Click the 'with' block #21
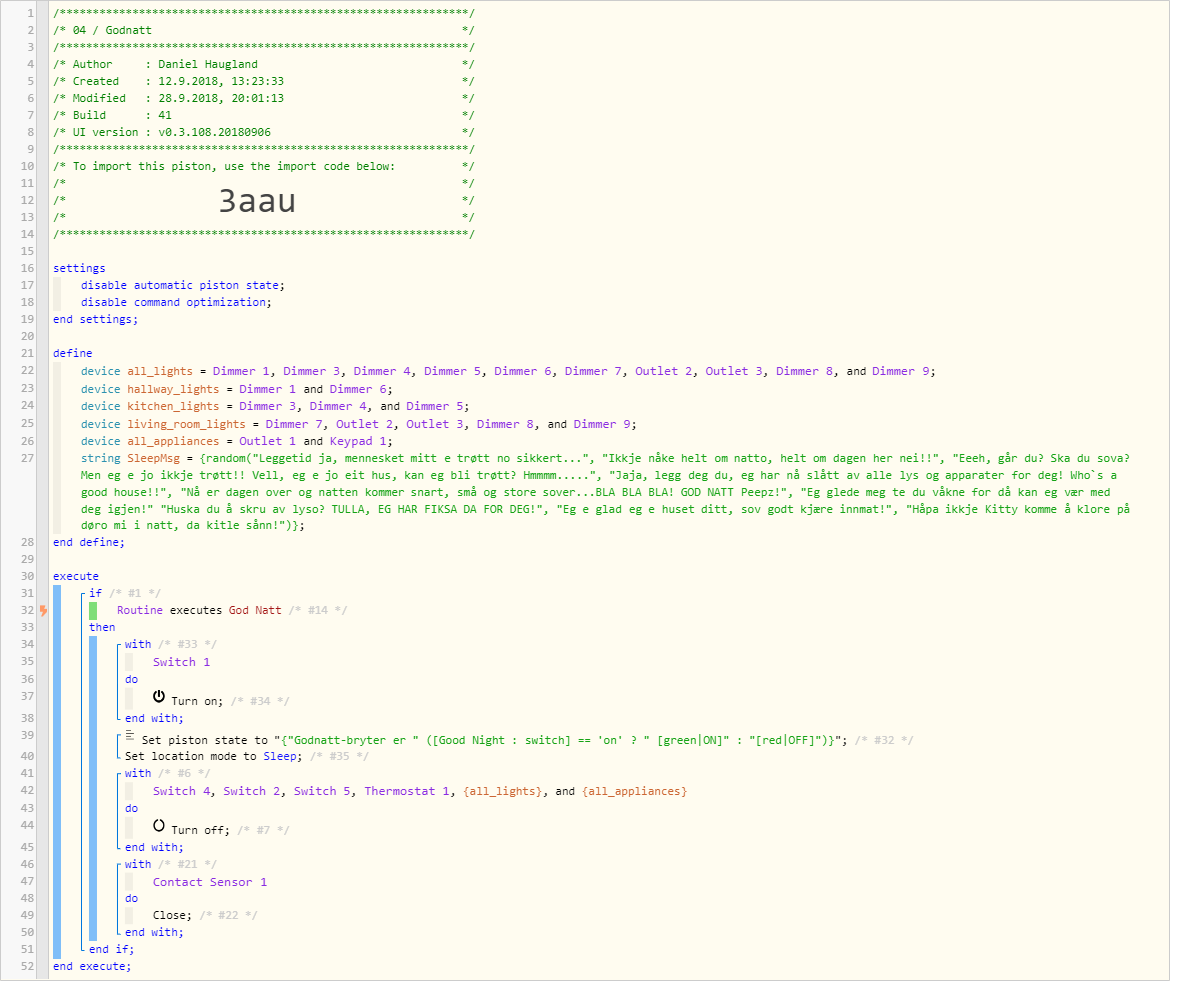 coord(137,866)
